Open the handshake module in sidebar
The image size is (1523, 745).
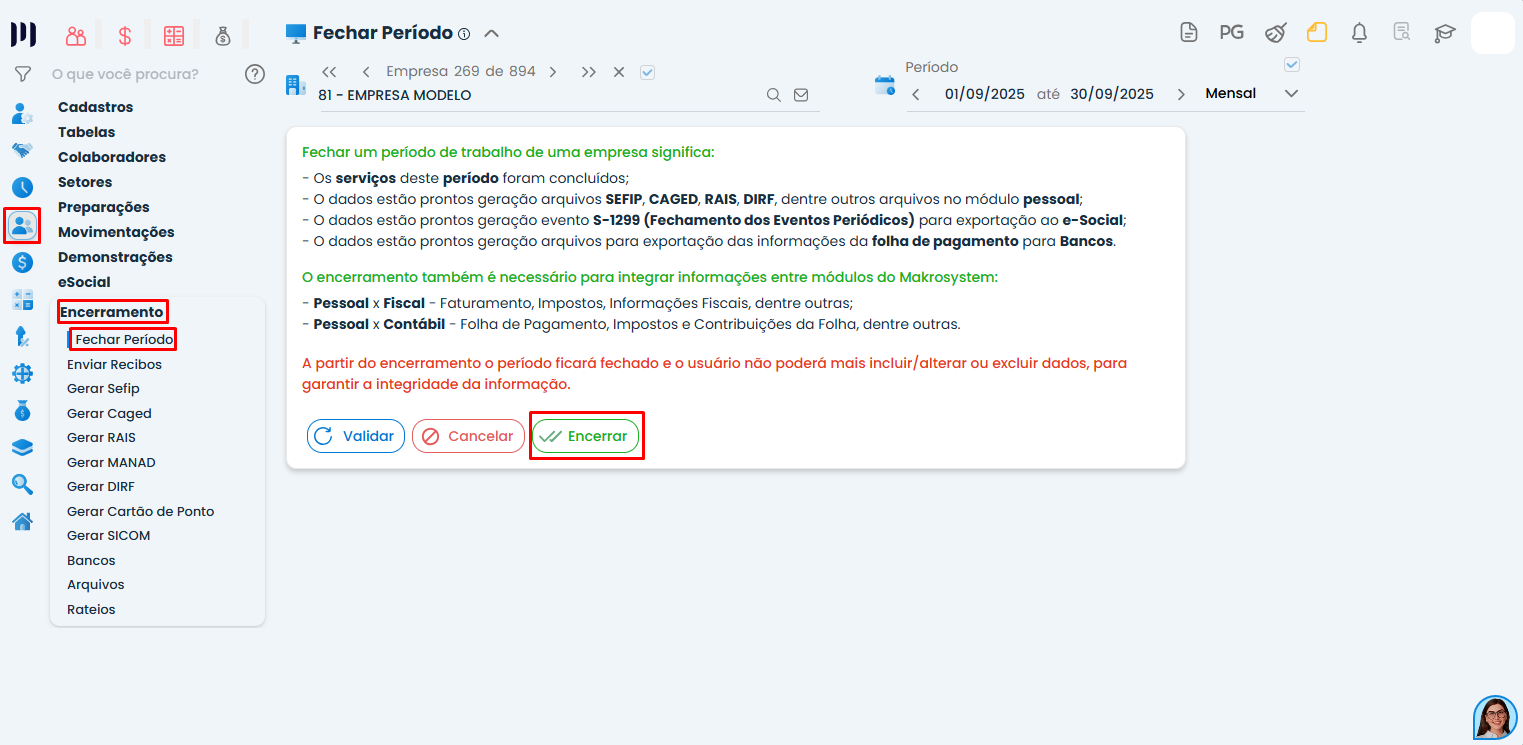pos(22,150)
